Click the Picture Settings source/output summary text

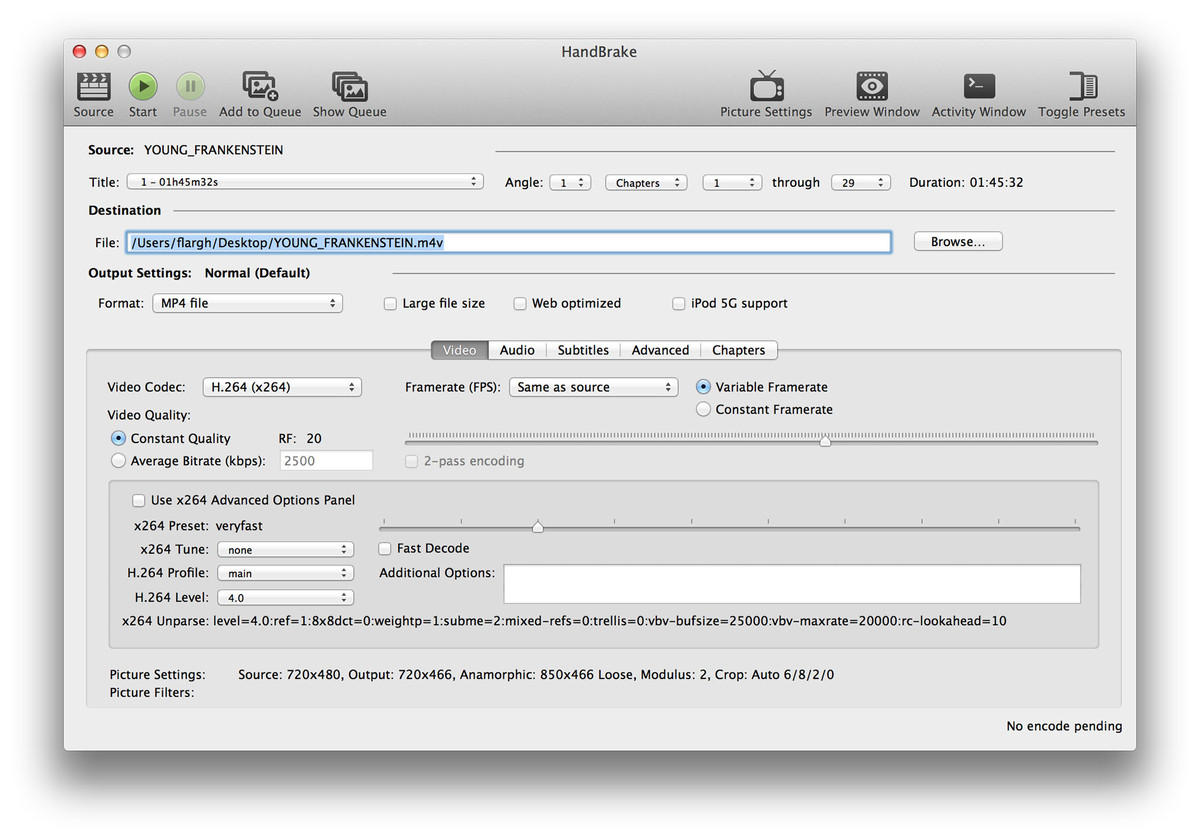[536, 675]
